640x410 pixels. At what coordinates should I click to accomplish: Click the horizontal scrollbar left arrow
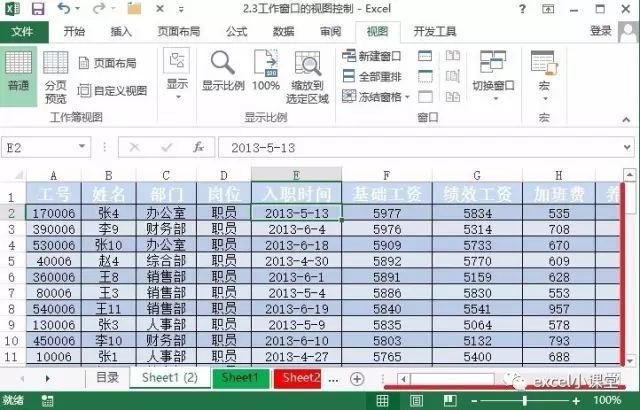click(404, 379)
